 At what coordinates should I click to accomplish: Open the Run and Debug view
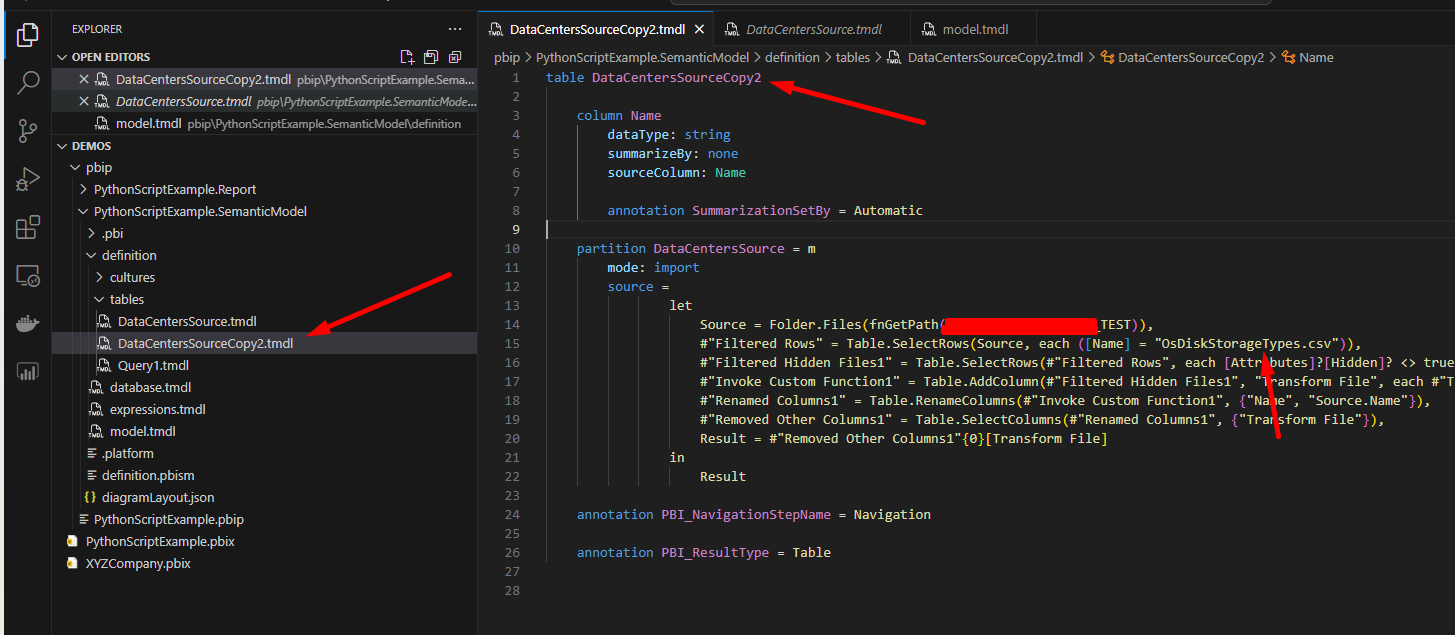point(28,180)
